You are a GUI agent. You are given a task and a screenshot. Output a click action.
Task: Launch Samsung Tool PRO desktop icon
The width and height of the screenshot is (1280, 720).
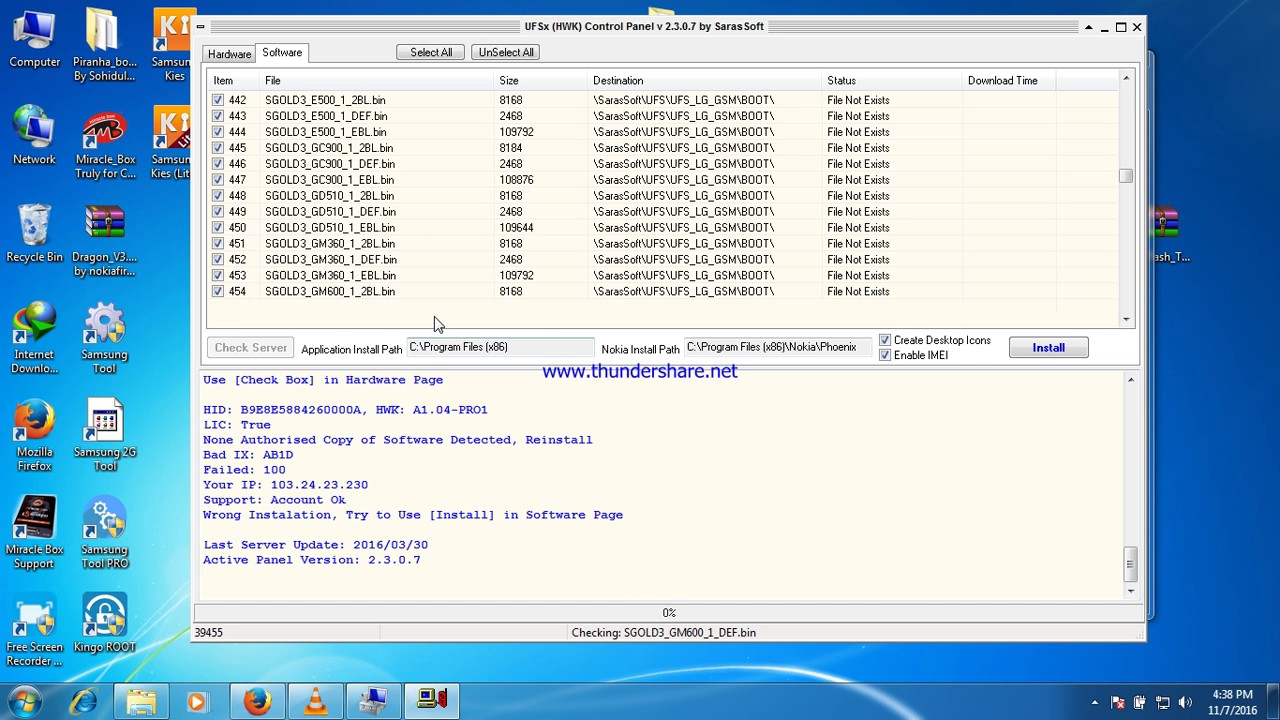point(104,534)
